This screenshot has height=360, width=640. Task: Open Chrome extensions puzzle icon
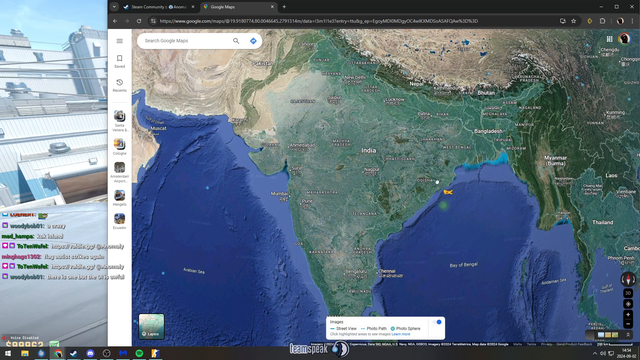pos(602,21)
